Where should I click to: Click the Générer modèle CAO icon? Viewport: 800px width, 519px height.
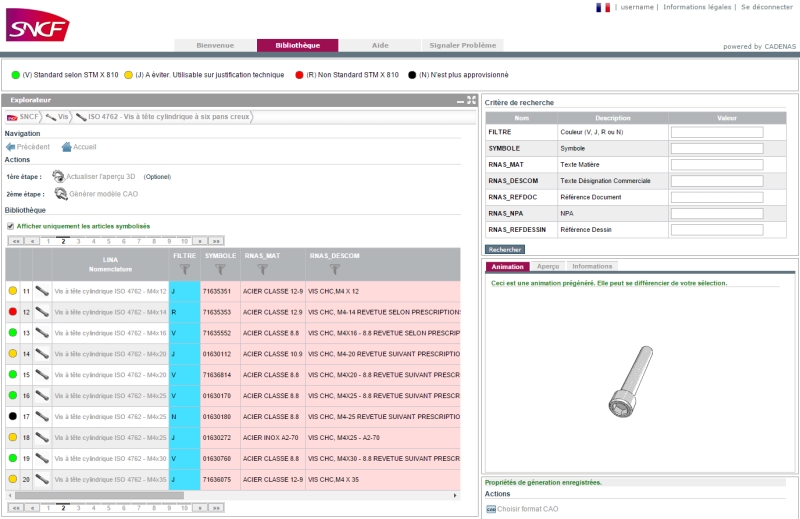(x=61, y=194)
